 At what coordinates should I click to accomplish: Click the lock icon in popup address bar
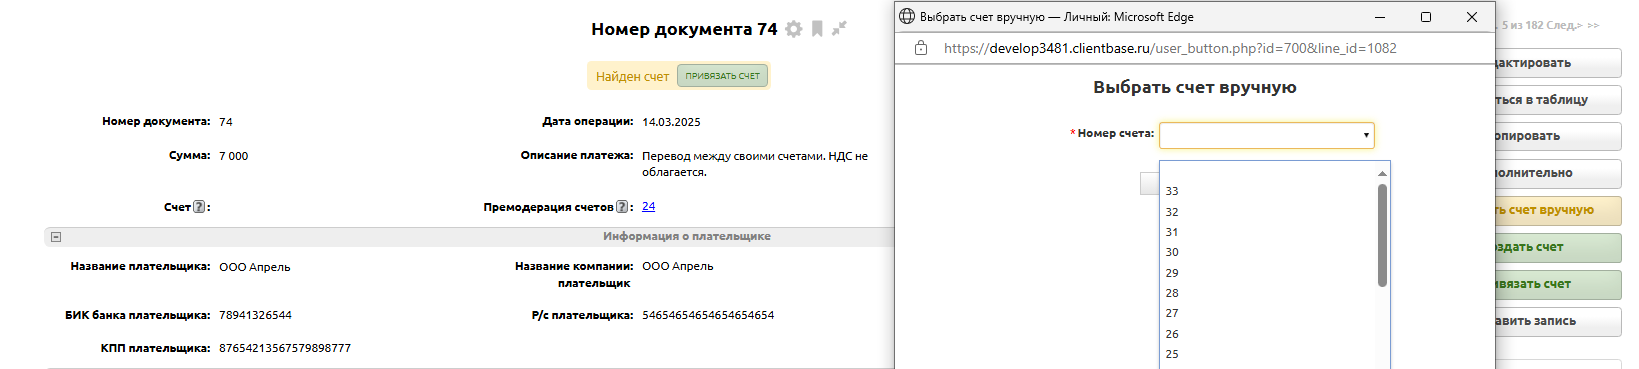(921, 48)
